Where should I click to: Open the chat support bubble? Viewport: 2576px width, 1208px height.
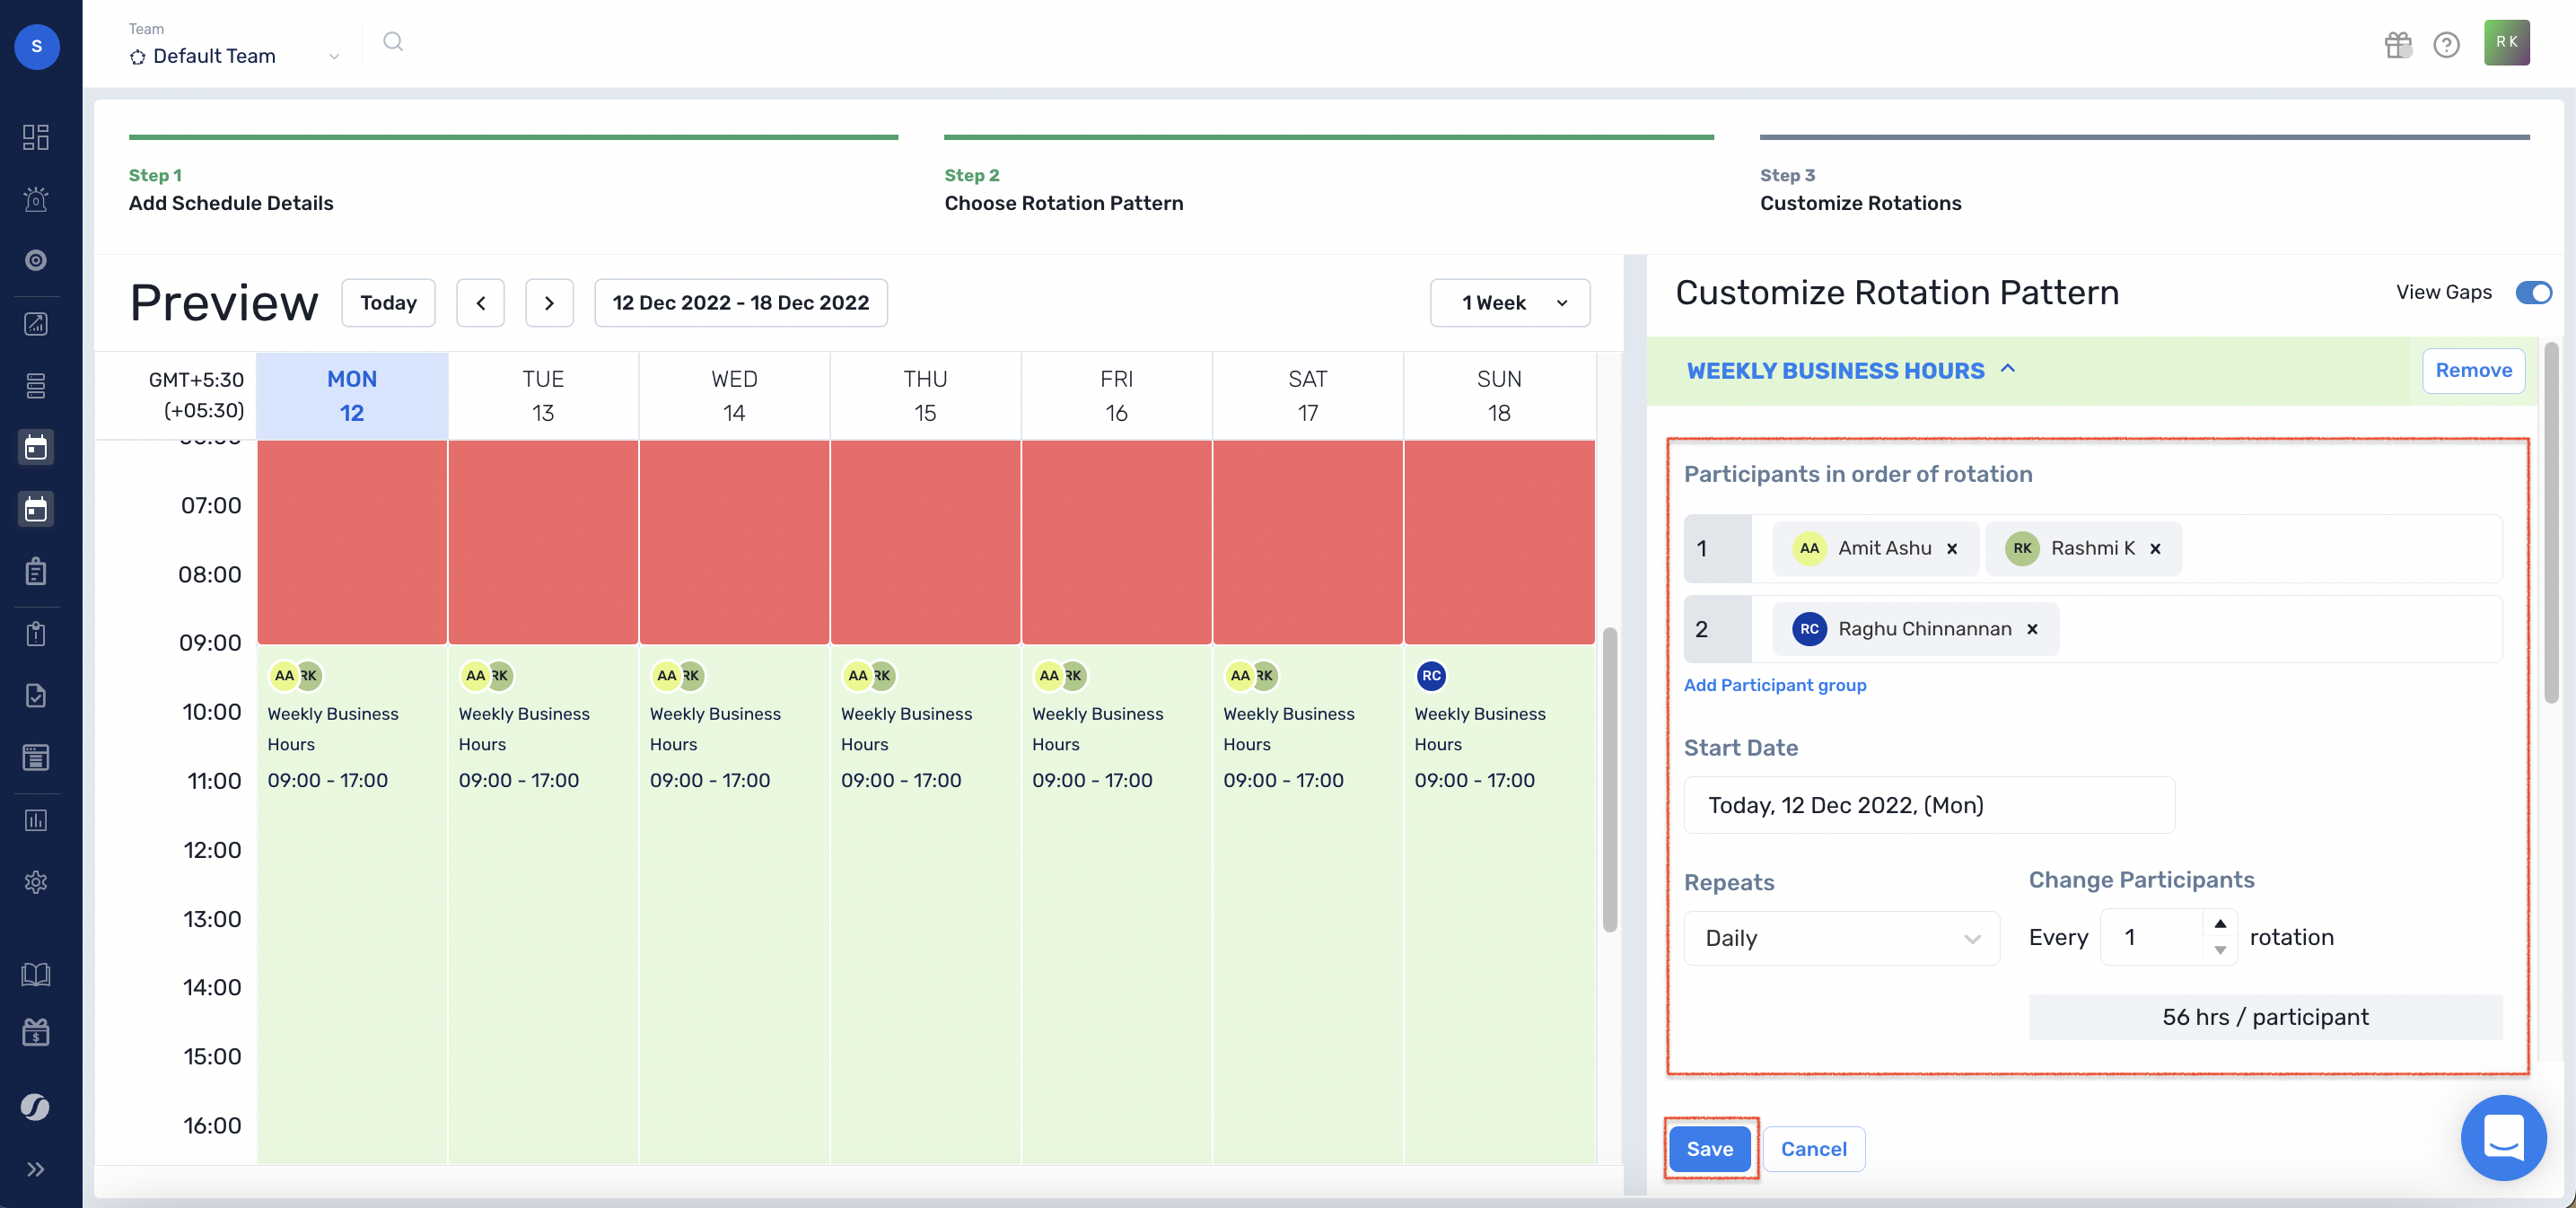pyautogui.click(x=2502, y=1137)
